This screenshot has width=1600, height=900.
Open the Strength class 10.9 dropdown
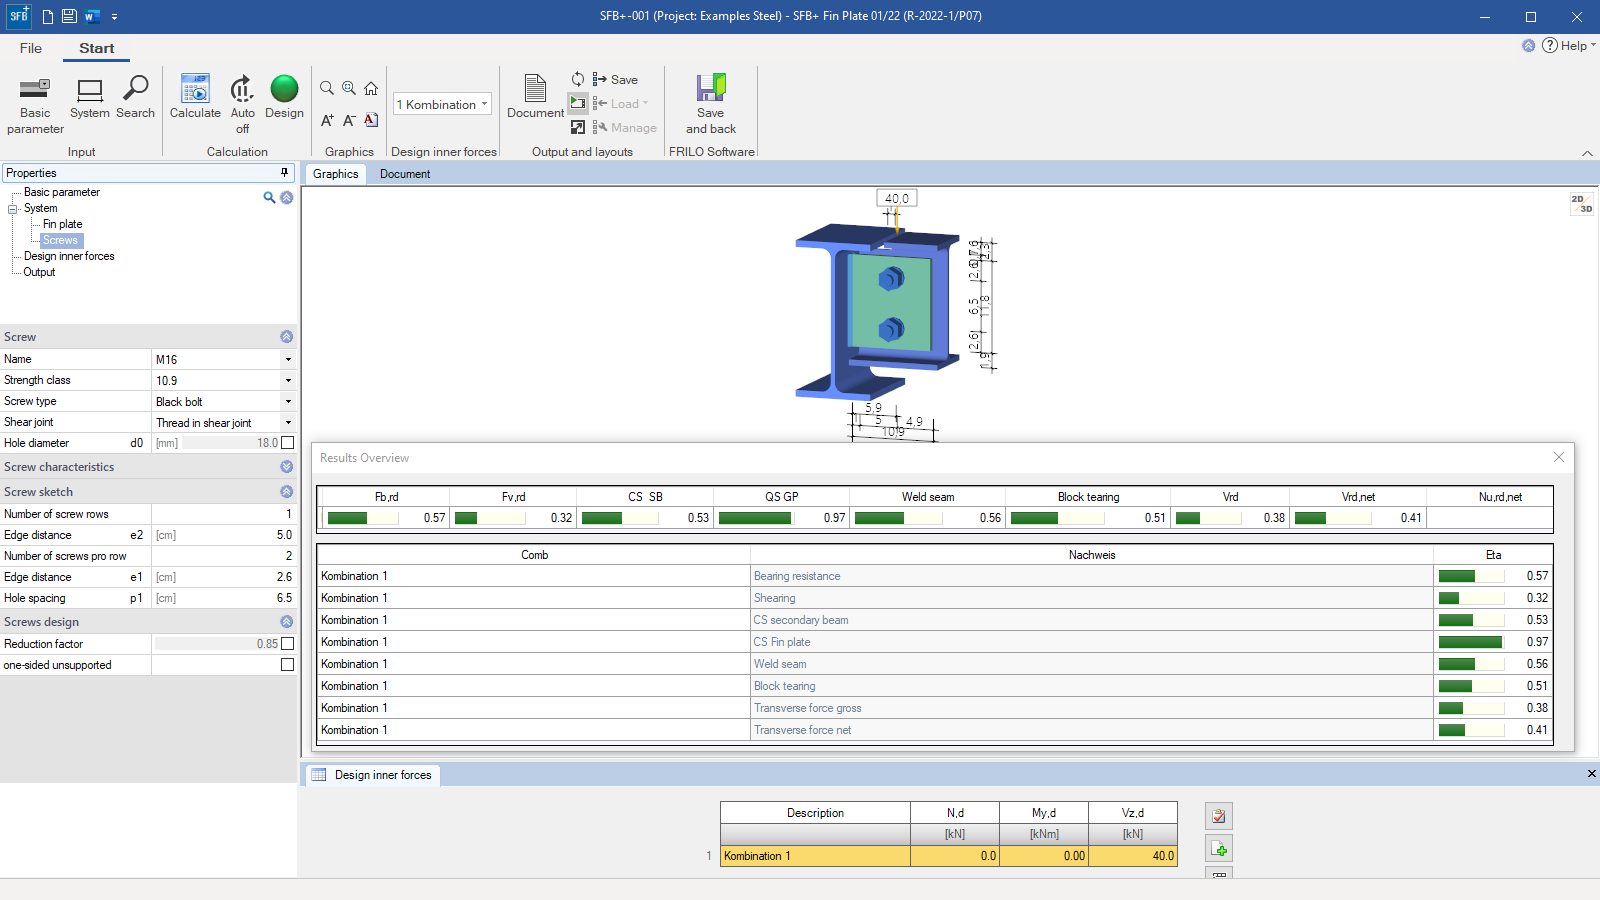(288, 380)
